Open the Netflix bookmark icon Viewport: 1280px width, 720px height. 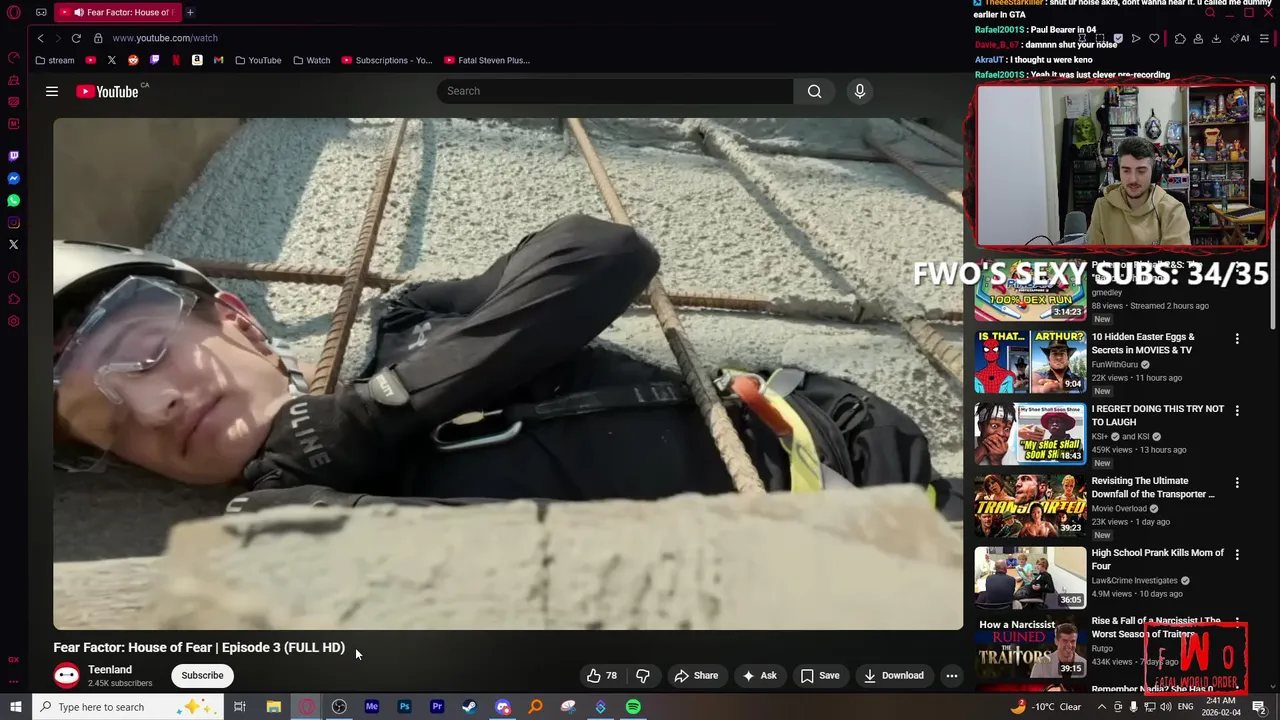coord(176,60)
